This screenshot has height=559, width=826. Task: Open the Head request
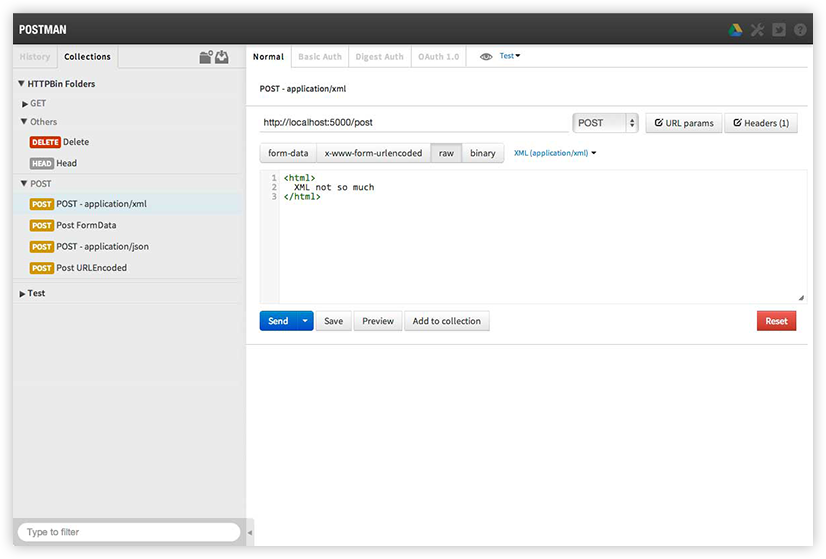coord(66,163)
